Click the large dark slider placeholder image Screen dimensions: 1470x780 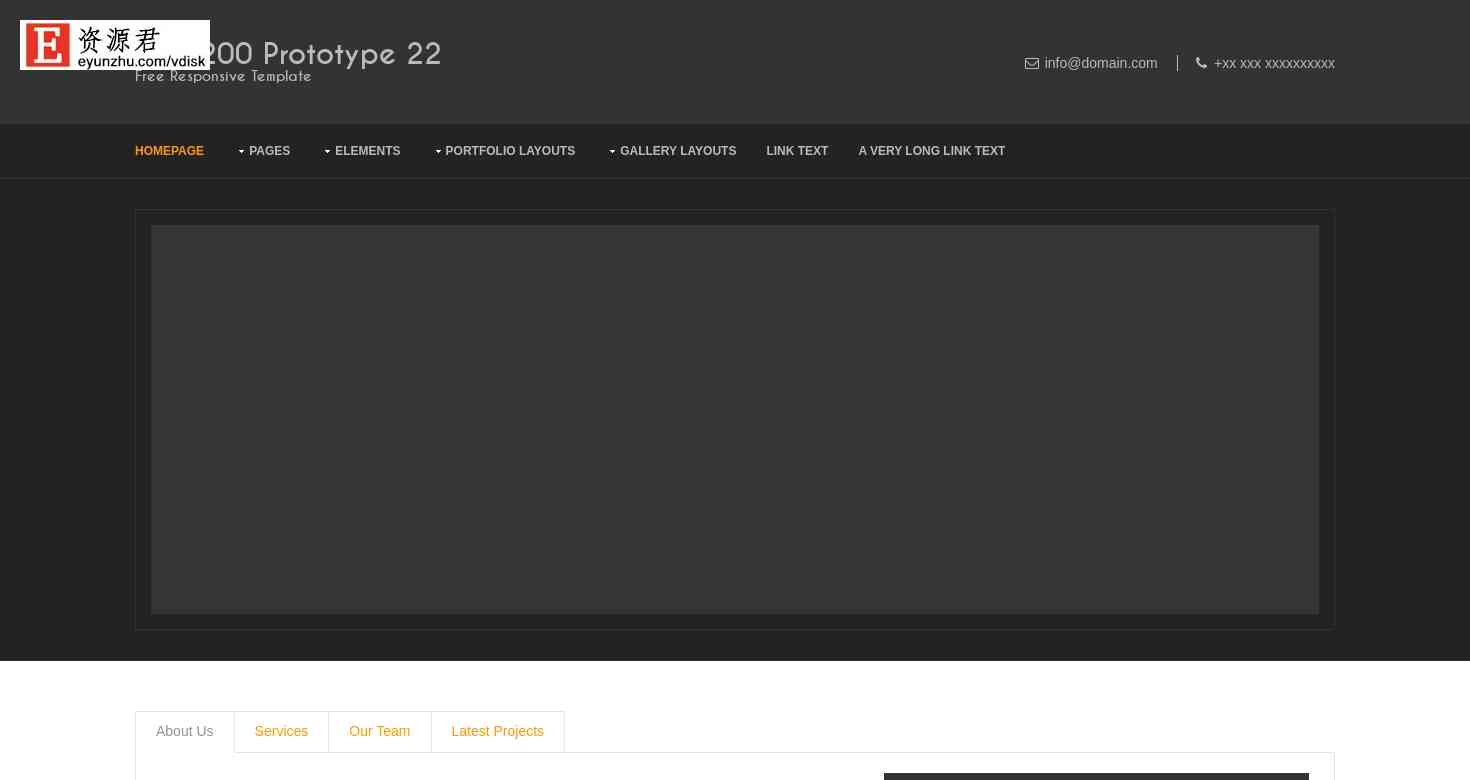click(735, 419)
